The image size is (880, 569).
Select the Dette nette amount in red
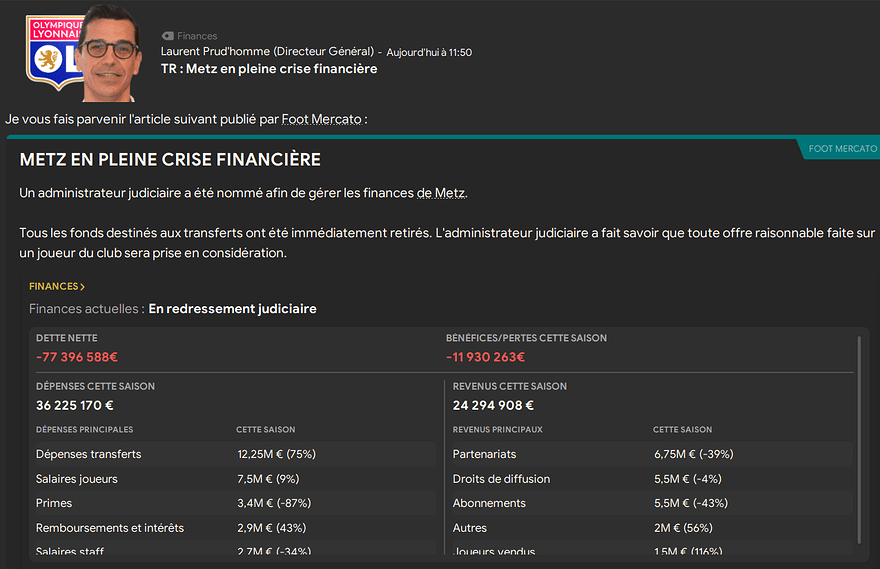tap(77, 357)
